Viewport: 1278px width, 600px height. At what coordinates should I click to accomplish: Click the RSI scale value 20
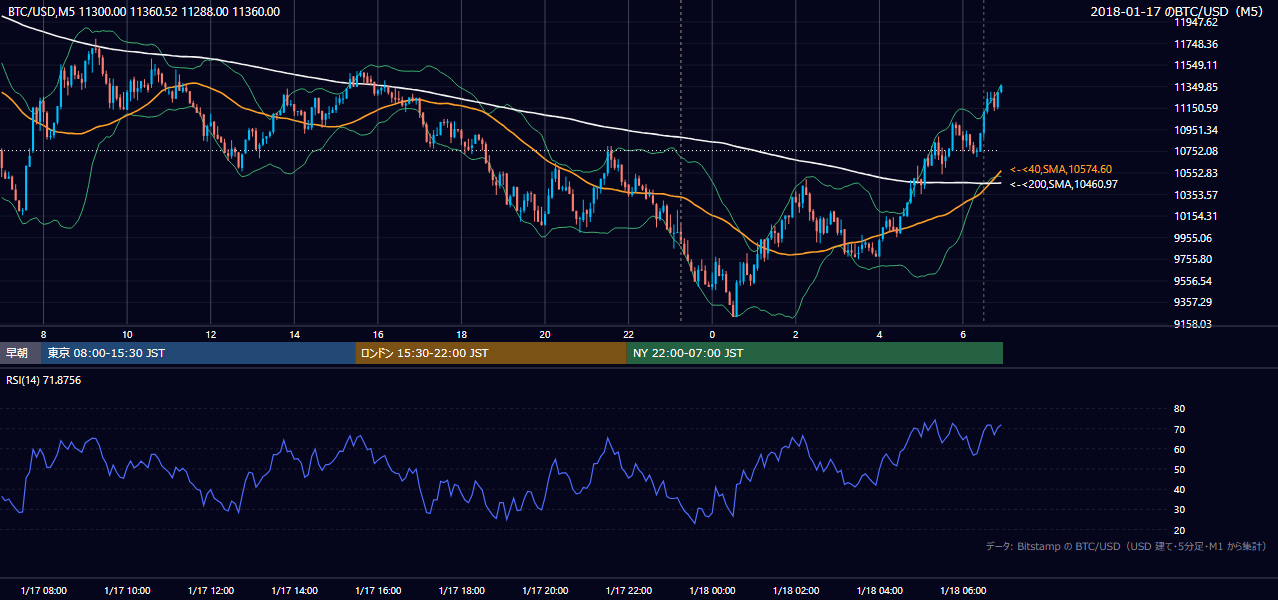pos(1179,530)
